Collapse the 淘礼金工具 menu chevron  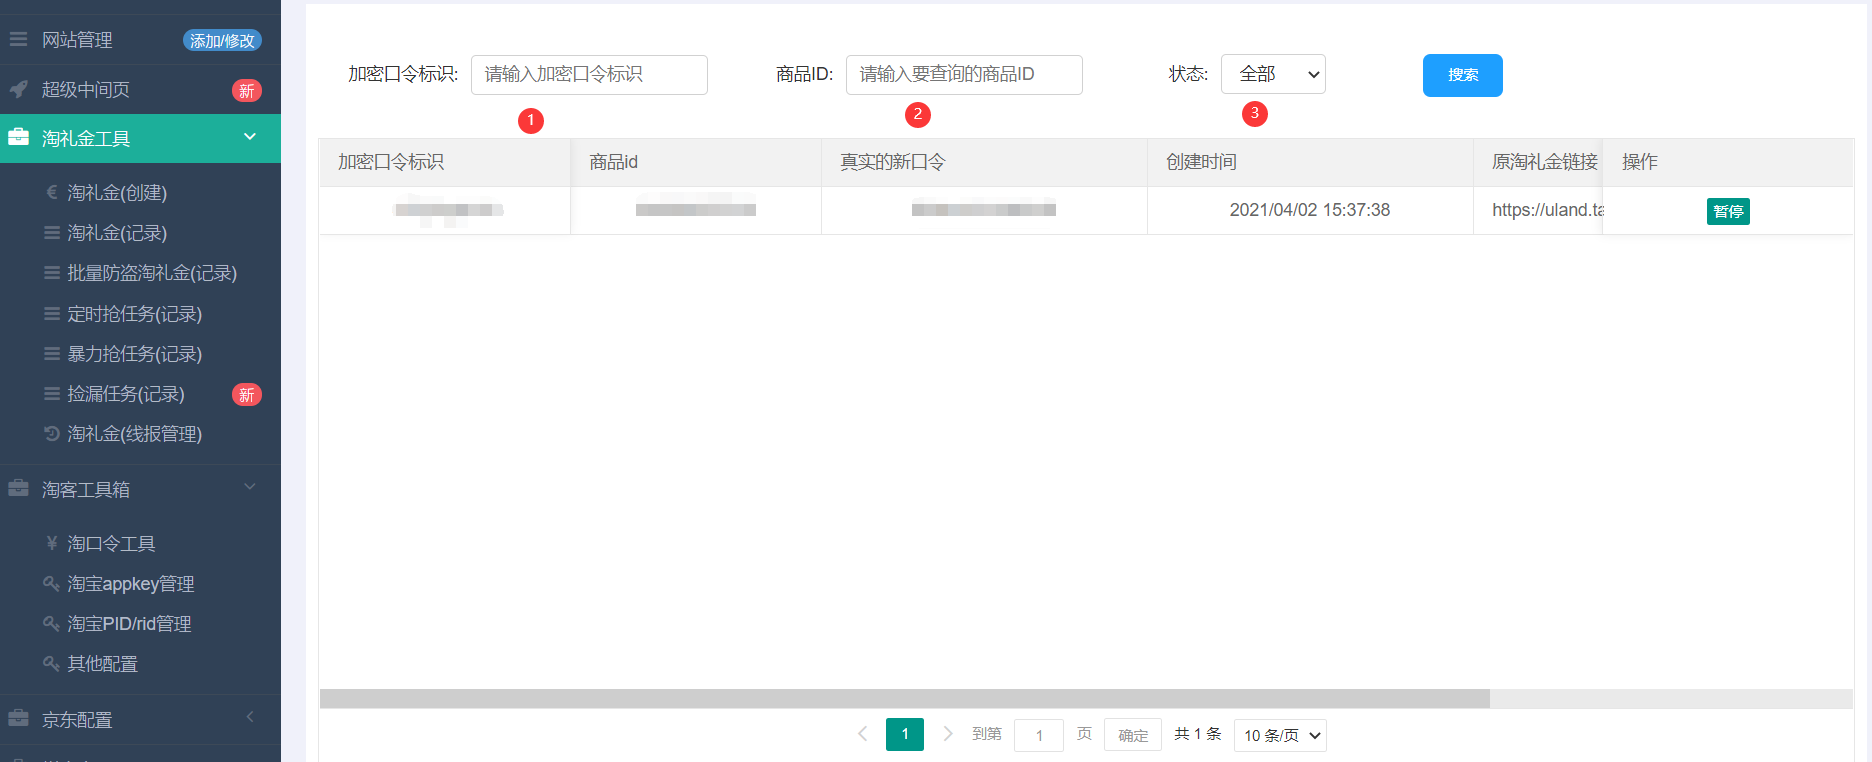(250, 137)
